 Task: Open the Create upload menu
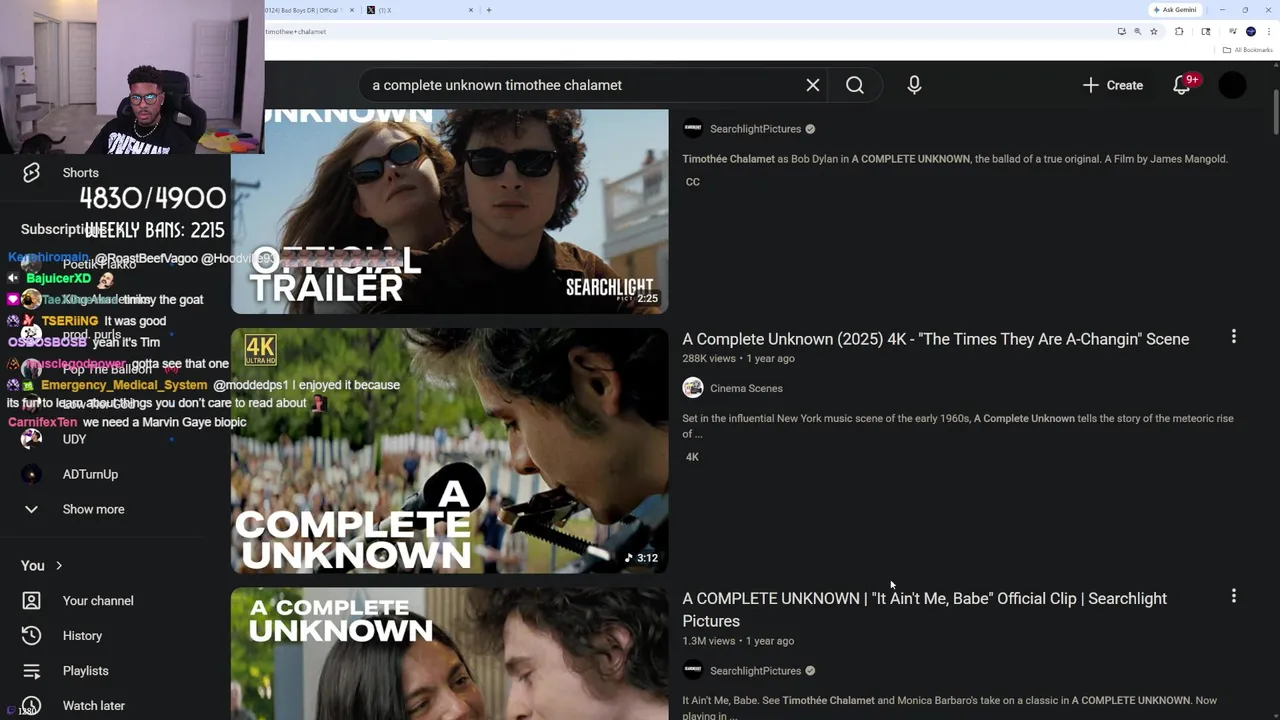pos(1113,85)
